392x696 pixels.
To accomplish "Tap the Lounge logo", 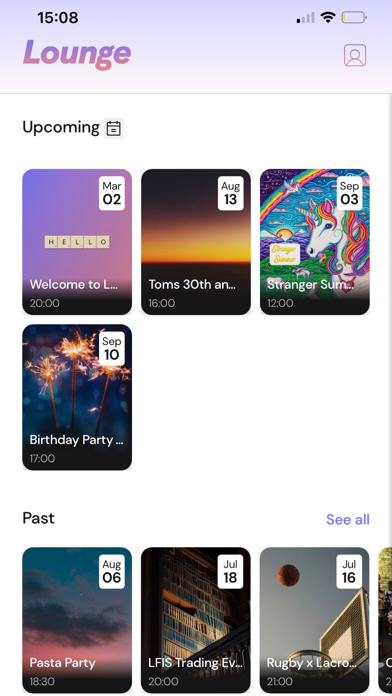I will pyautogui.click(x=77, y=54).
